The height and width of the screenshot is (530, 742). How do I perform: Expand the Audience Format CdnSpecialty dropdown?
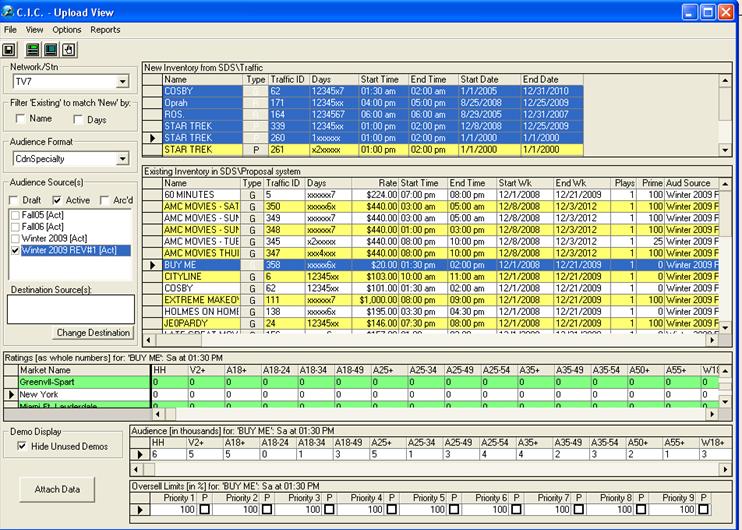pyautogui.click(x=123, y=158)
